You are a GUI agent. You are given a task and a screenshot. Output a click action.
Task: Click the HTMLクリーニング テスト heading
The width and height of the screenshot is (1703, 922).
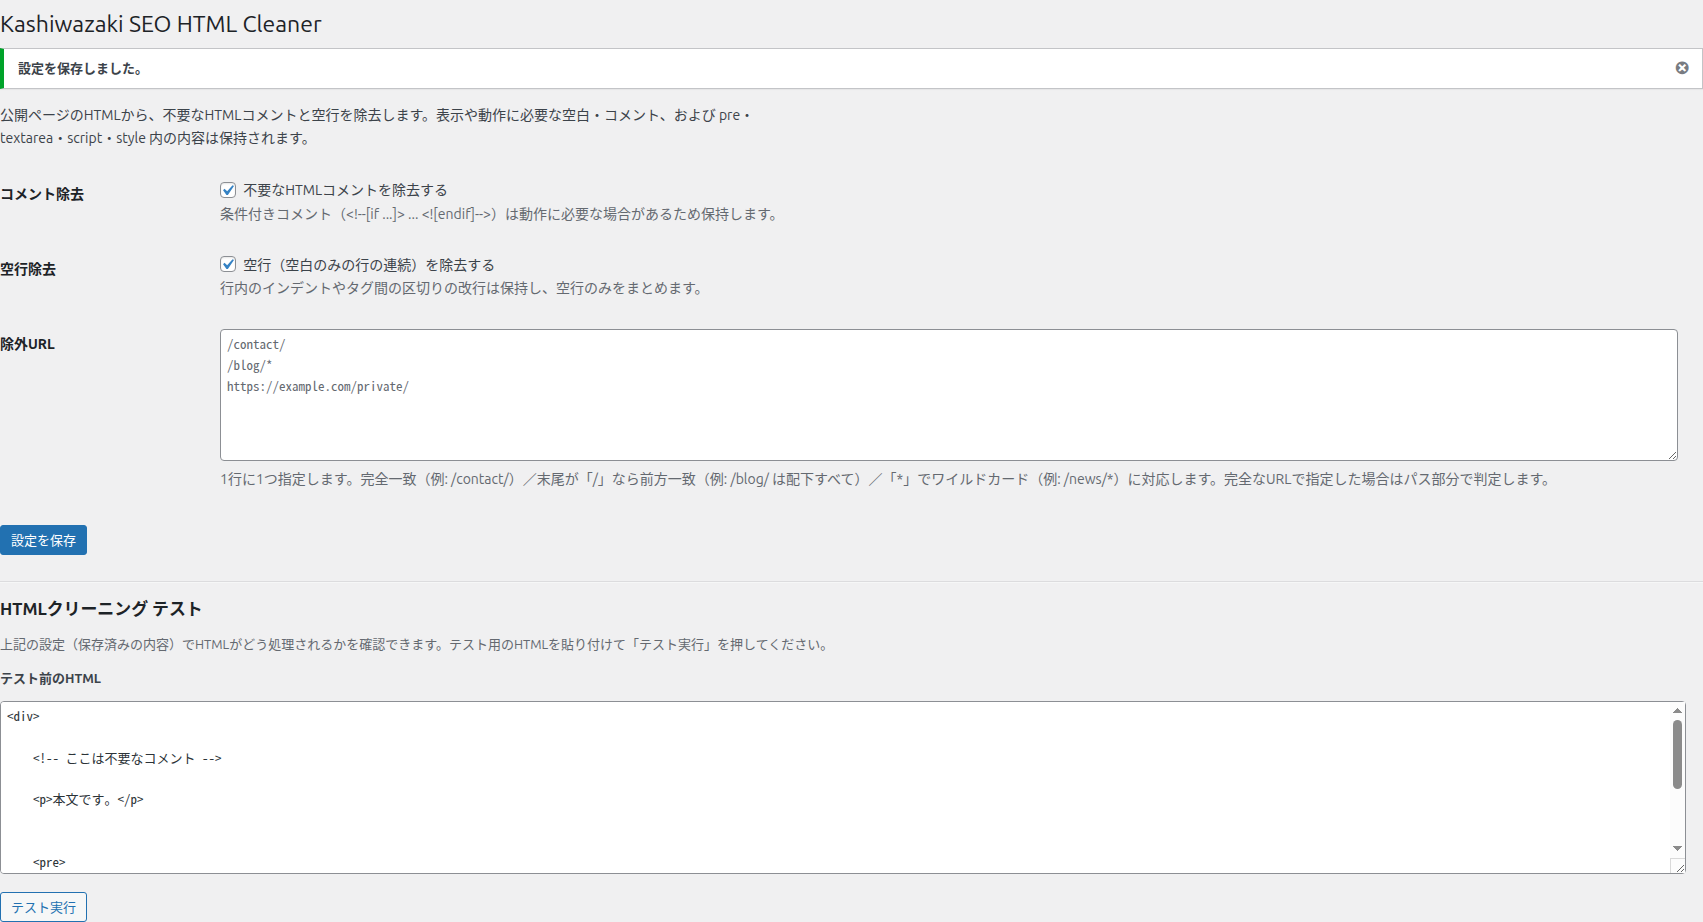pyautogui.click(x=101, y=609)
